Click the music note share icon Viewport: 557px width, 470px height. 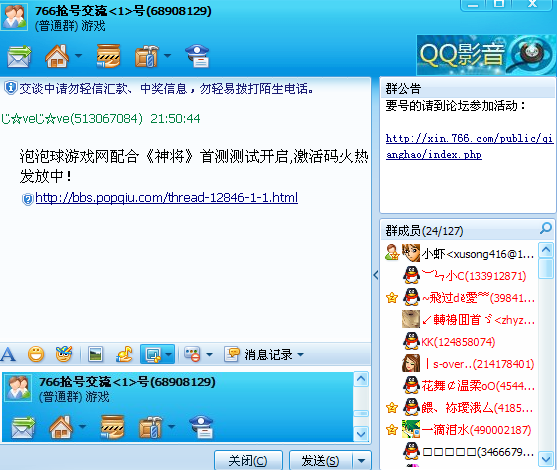[x=124, y=354]
